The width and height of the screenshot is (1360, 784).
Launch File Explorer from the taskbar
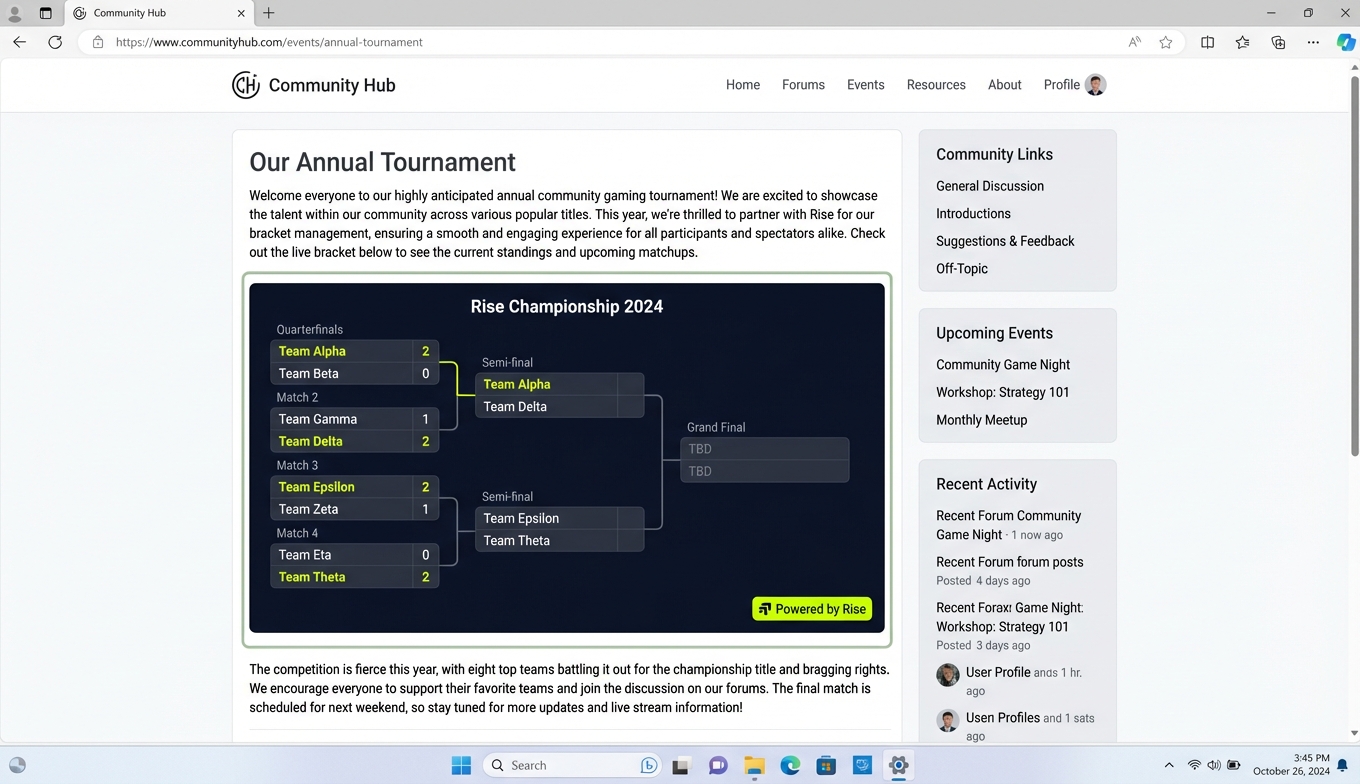754,764
